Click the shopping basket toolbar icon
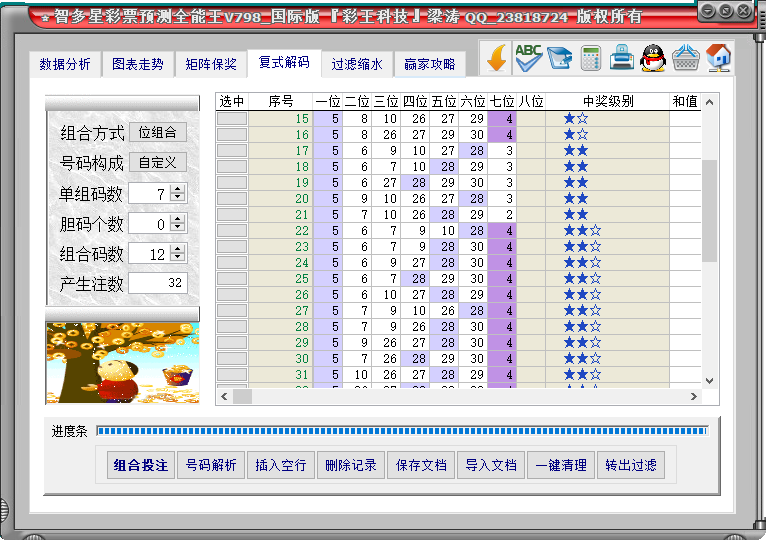This screenshot has height=543, width=769. click(x=685, y=59)
